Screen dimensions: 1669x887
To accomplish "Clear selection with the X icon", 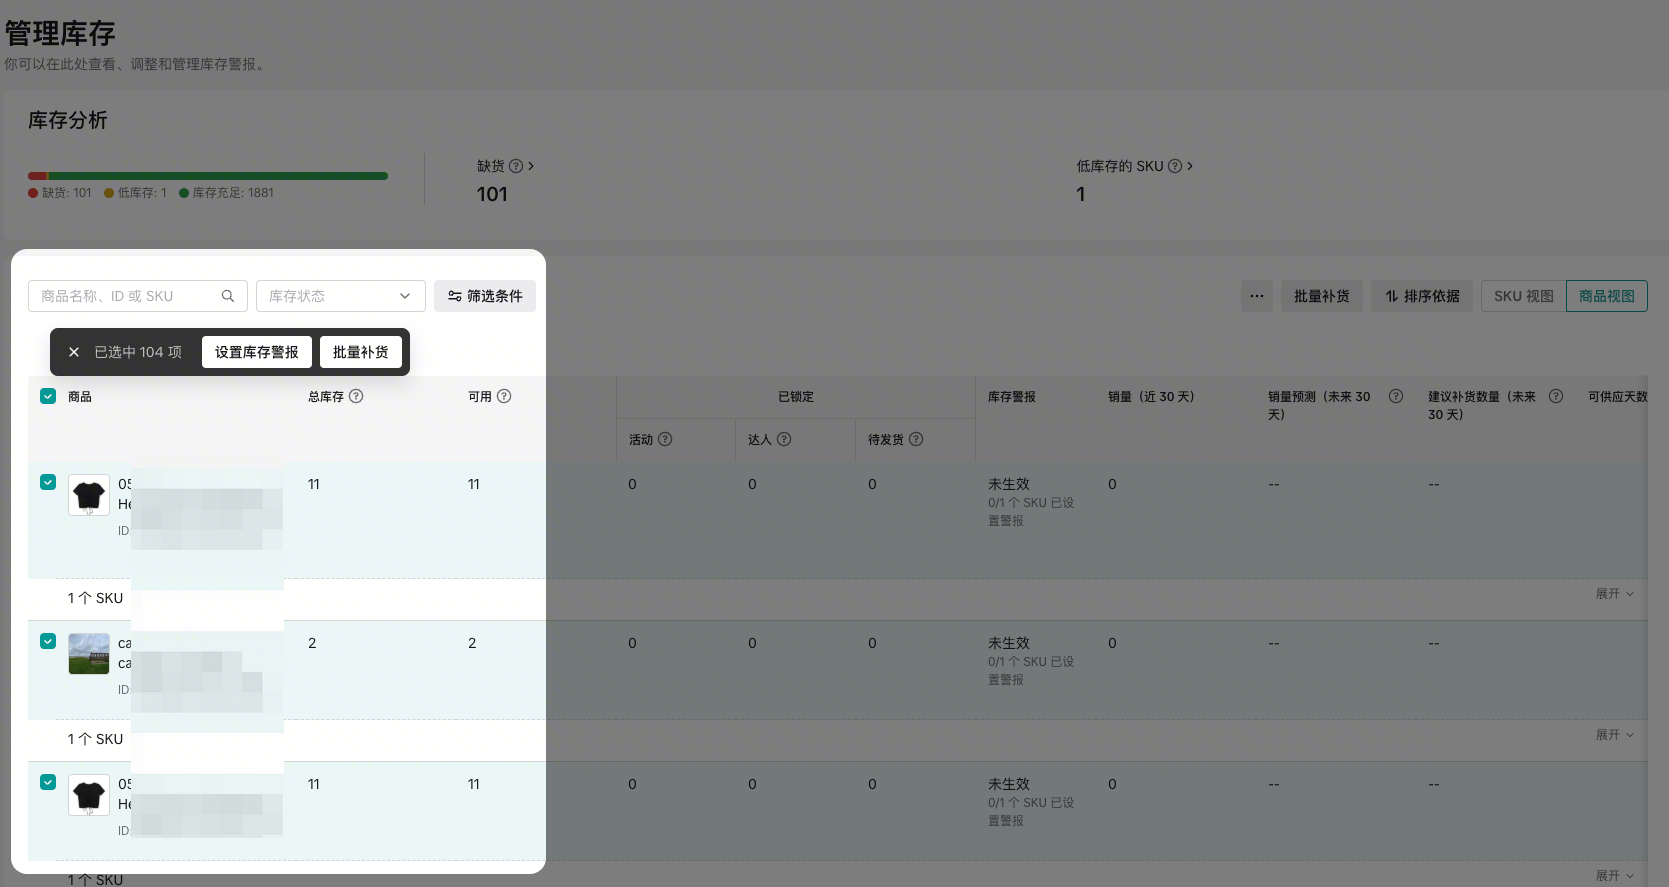I will pos(74,352).
